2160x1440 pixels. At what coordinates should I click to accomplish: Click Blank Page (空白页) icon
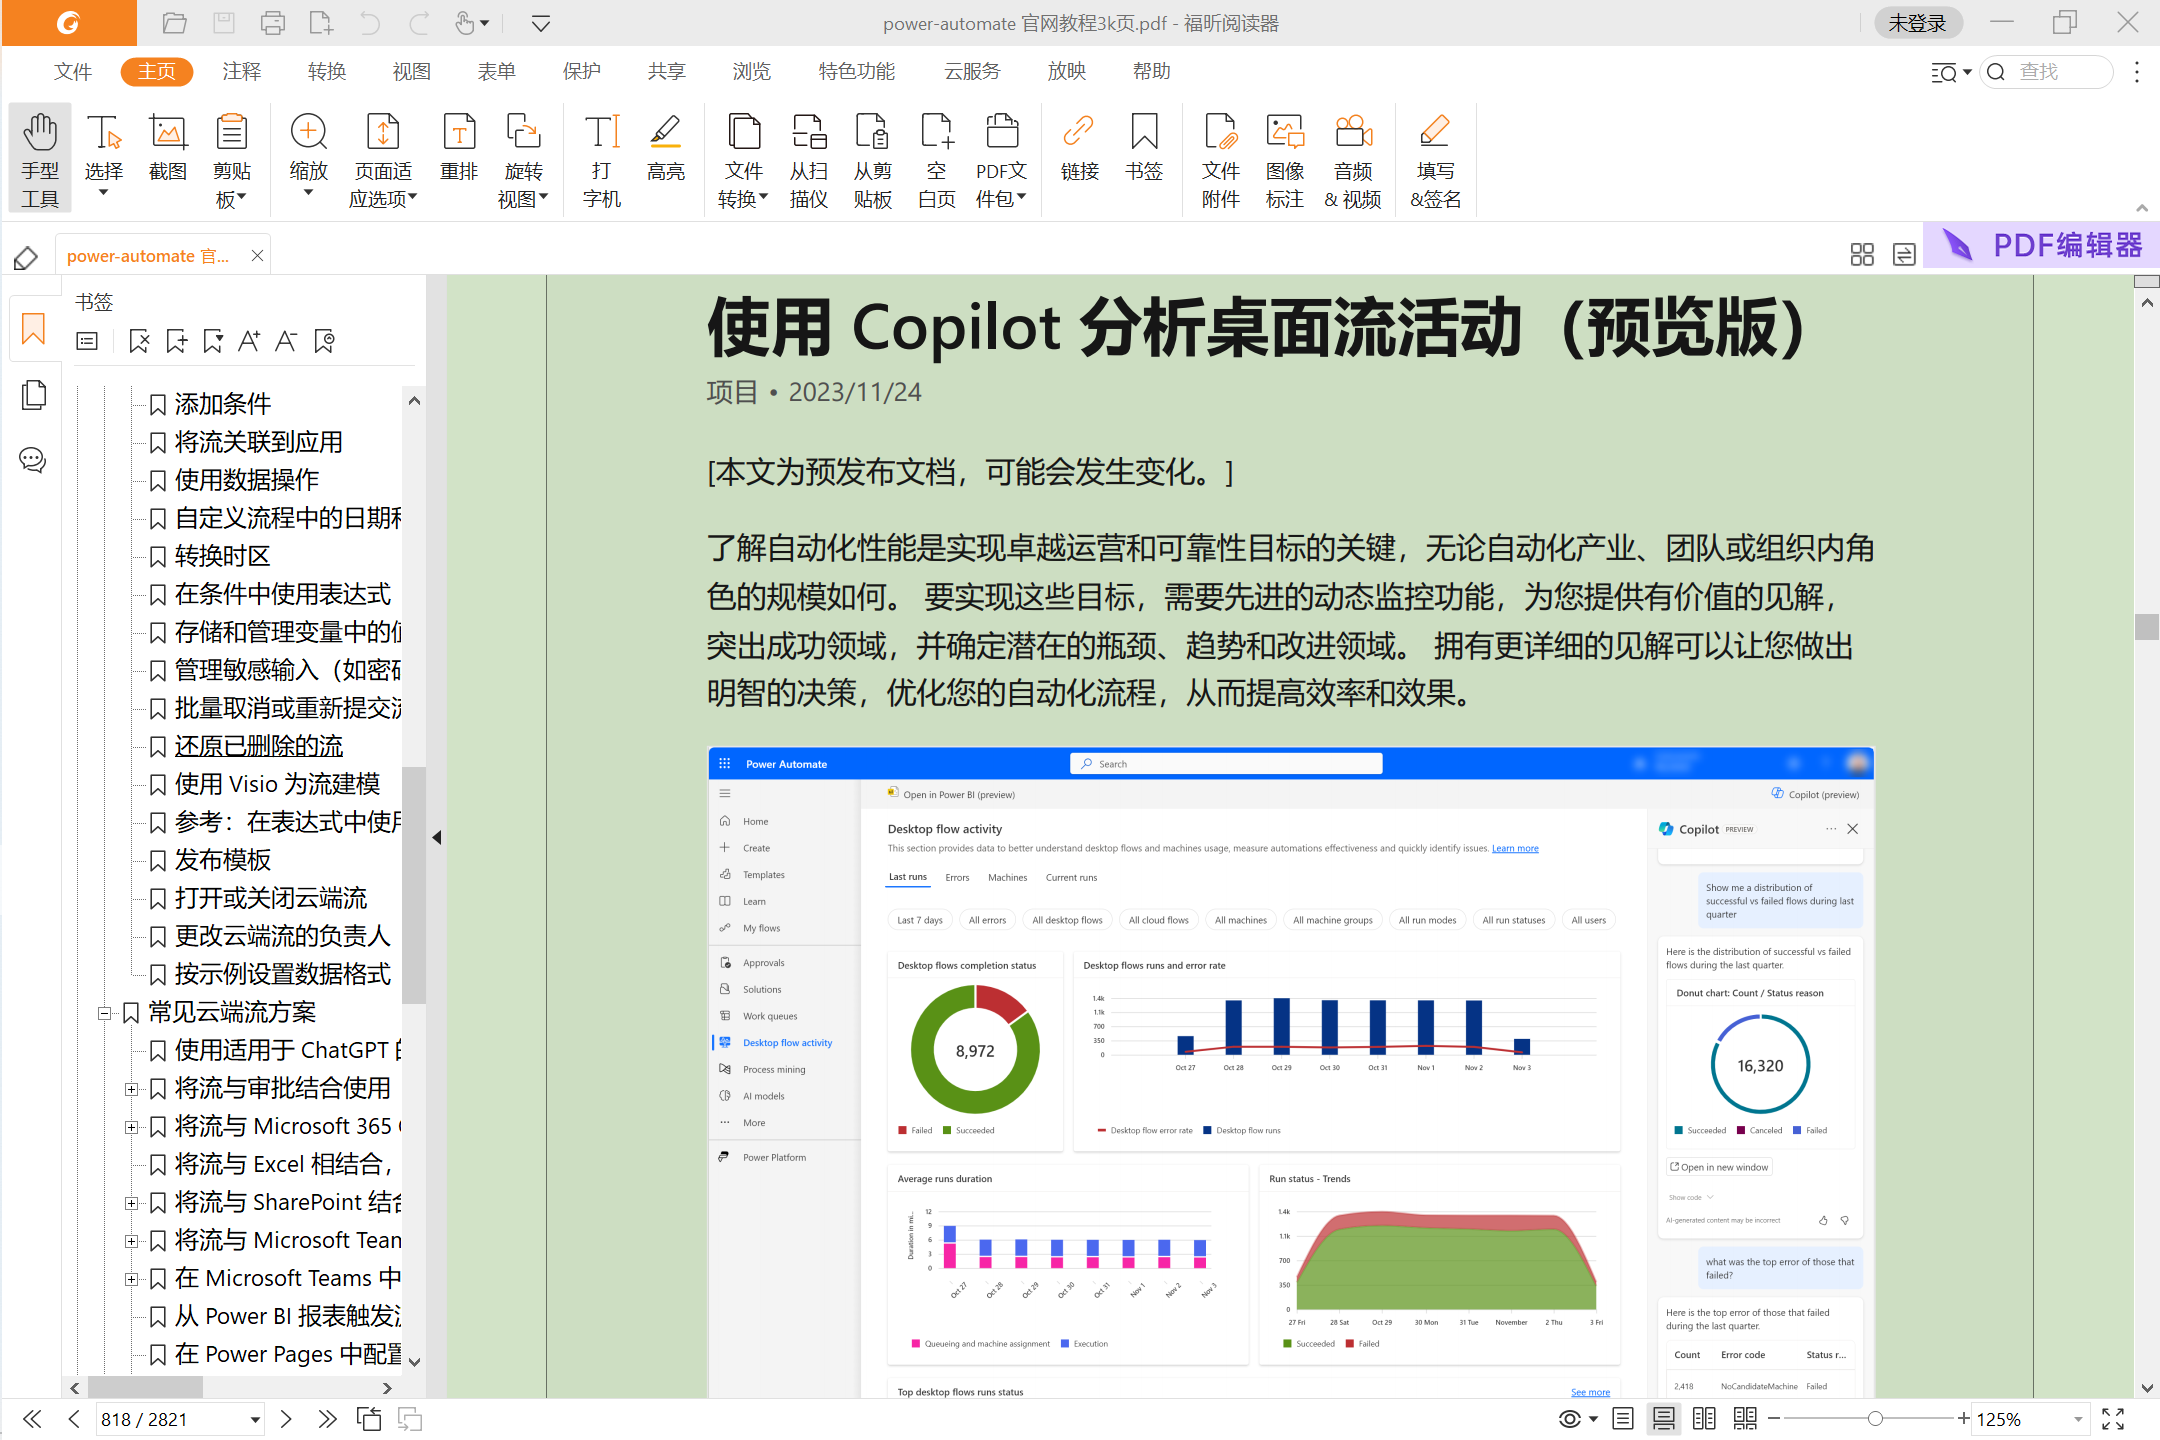tap(937, 158)
